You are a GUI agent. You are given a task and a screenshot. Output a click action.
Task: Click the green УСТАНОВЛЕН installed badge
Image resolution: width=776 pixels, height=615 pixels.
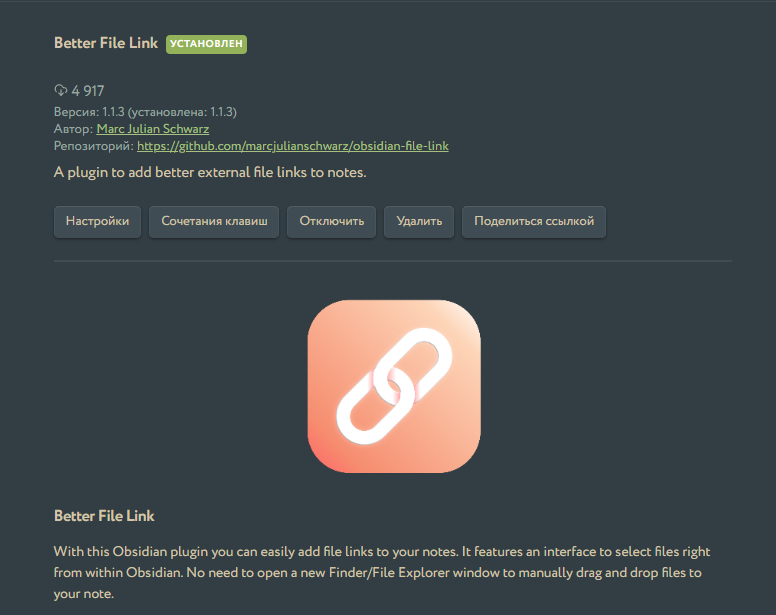click(206, 44)
